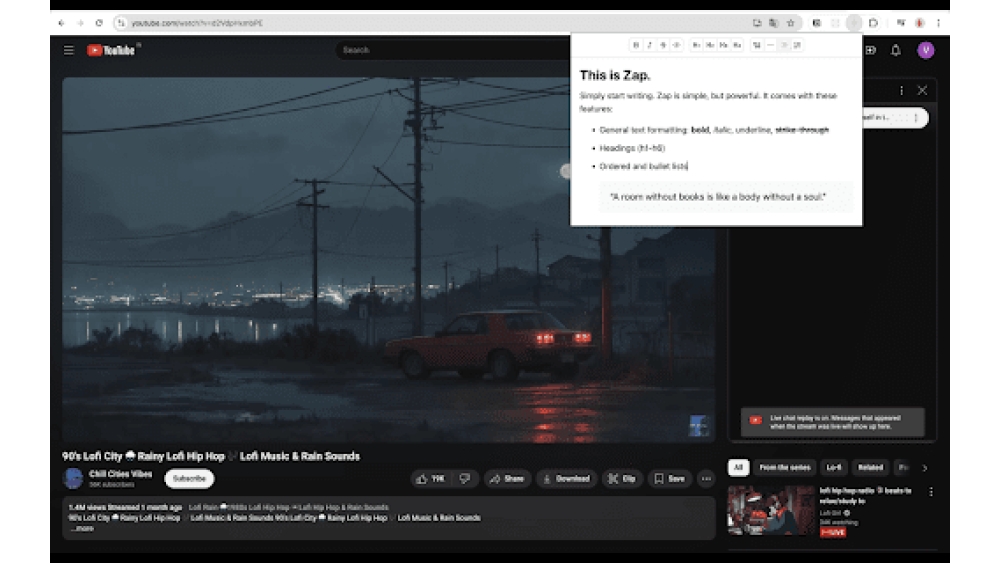Select the Related filter chip

pyautogui.click(x=870, y=467)
